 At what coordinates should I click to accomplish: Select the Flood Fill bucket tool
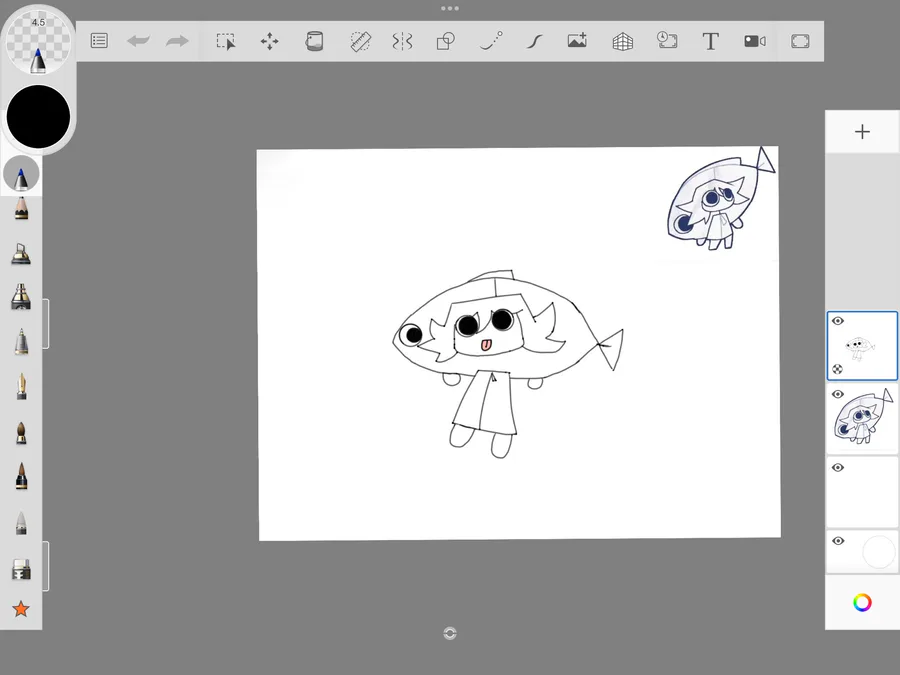click(x=314, y=41)
